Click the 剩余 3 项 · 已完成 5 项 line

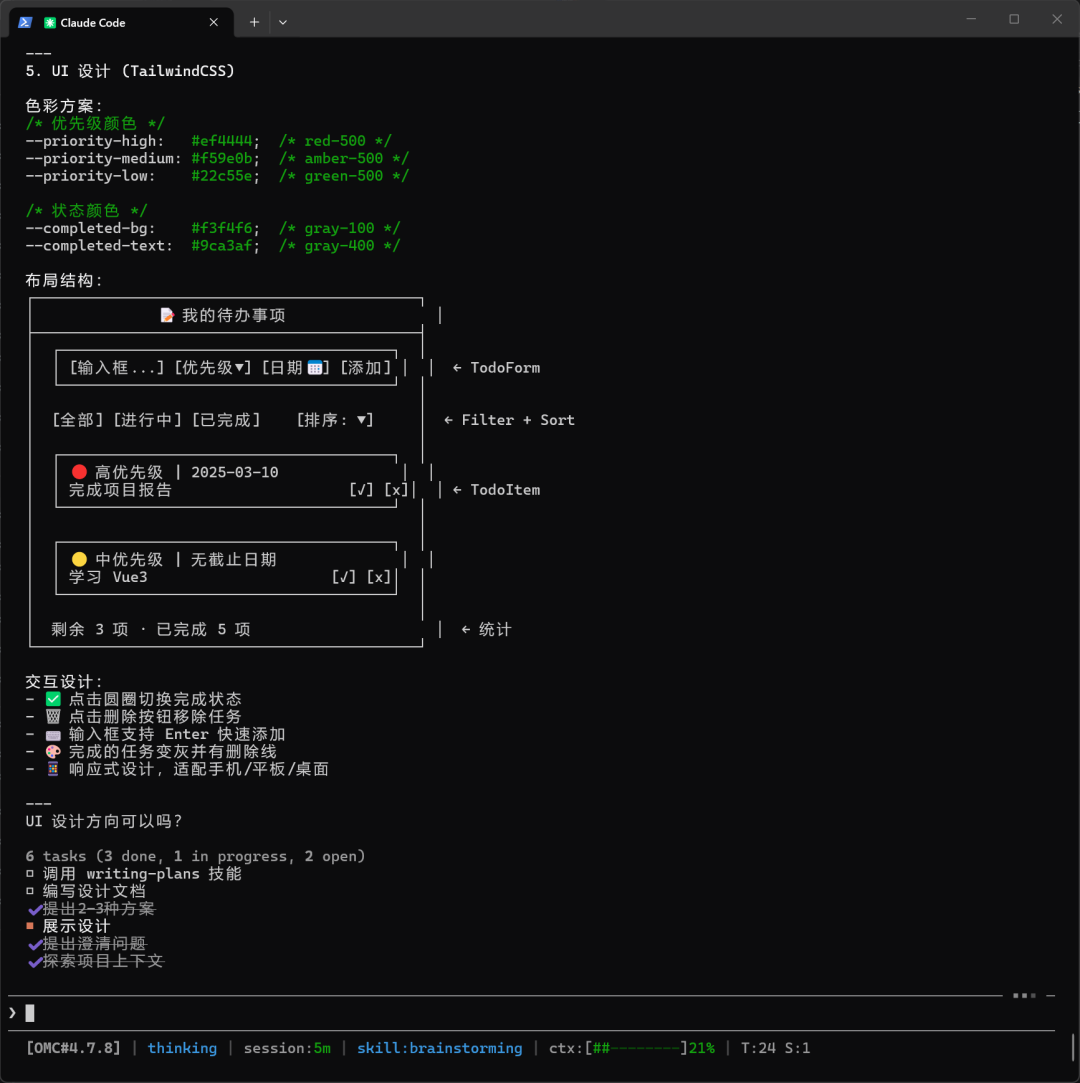tap(151, 629)
